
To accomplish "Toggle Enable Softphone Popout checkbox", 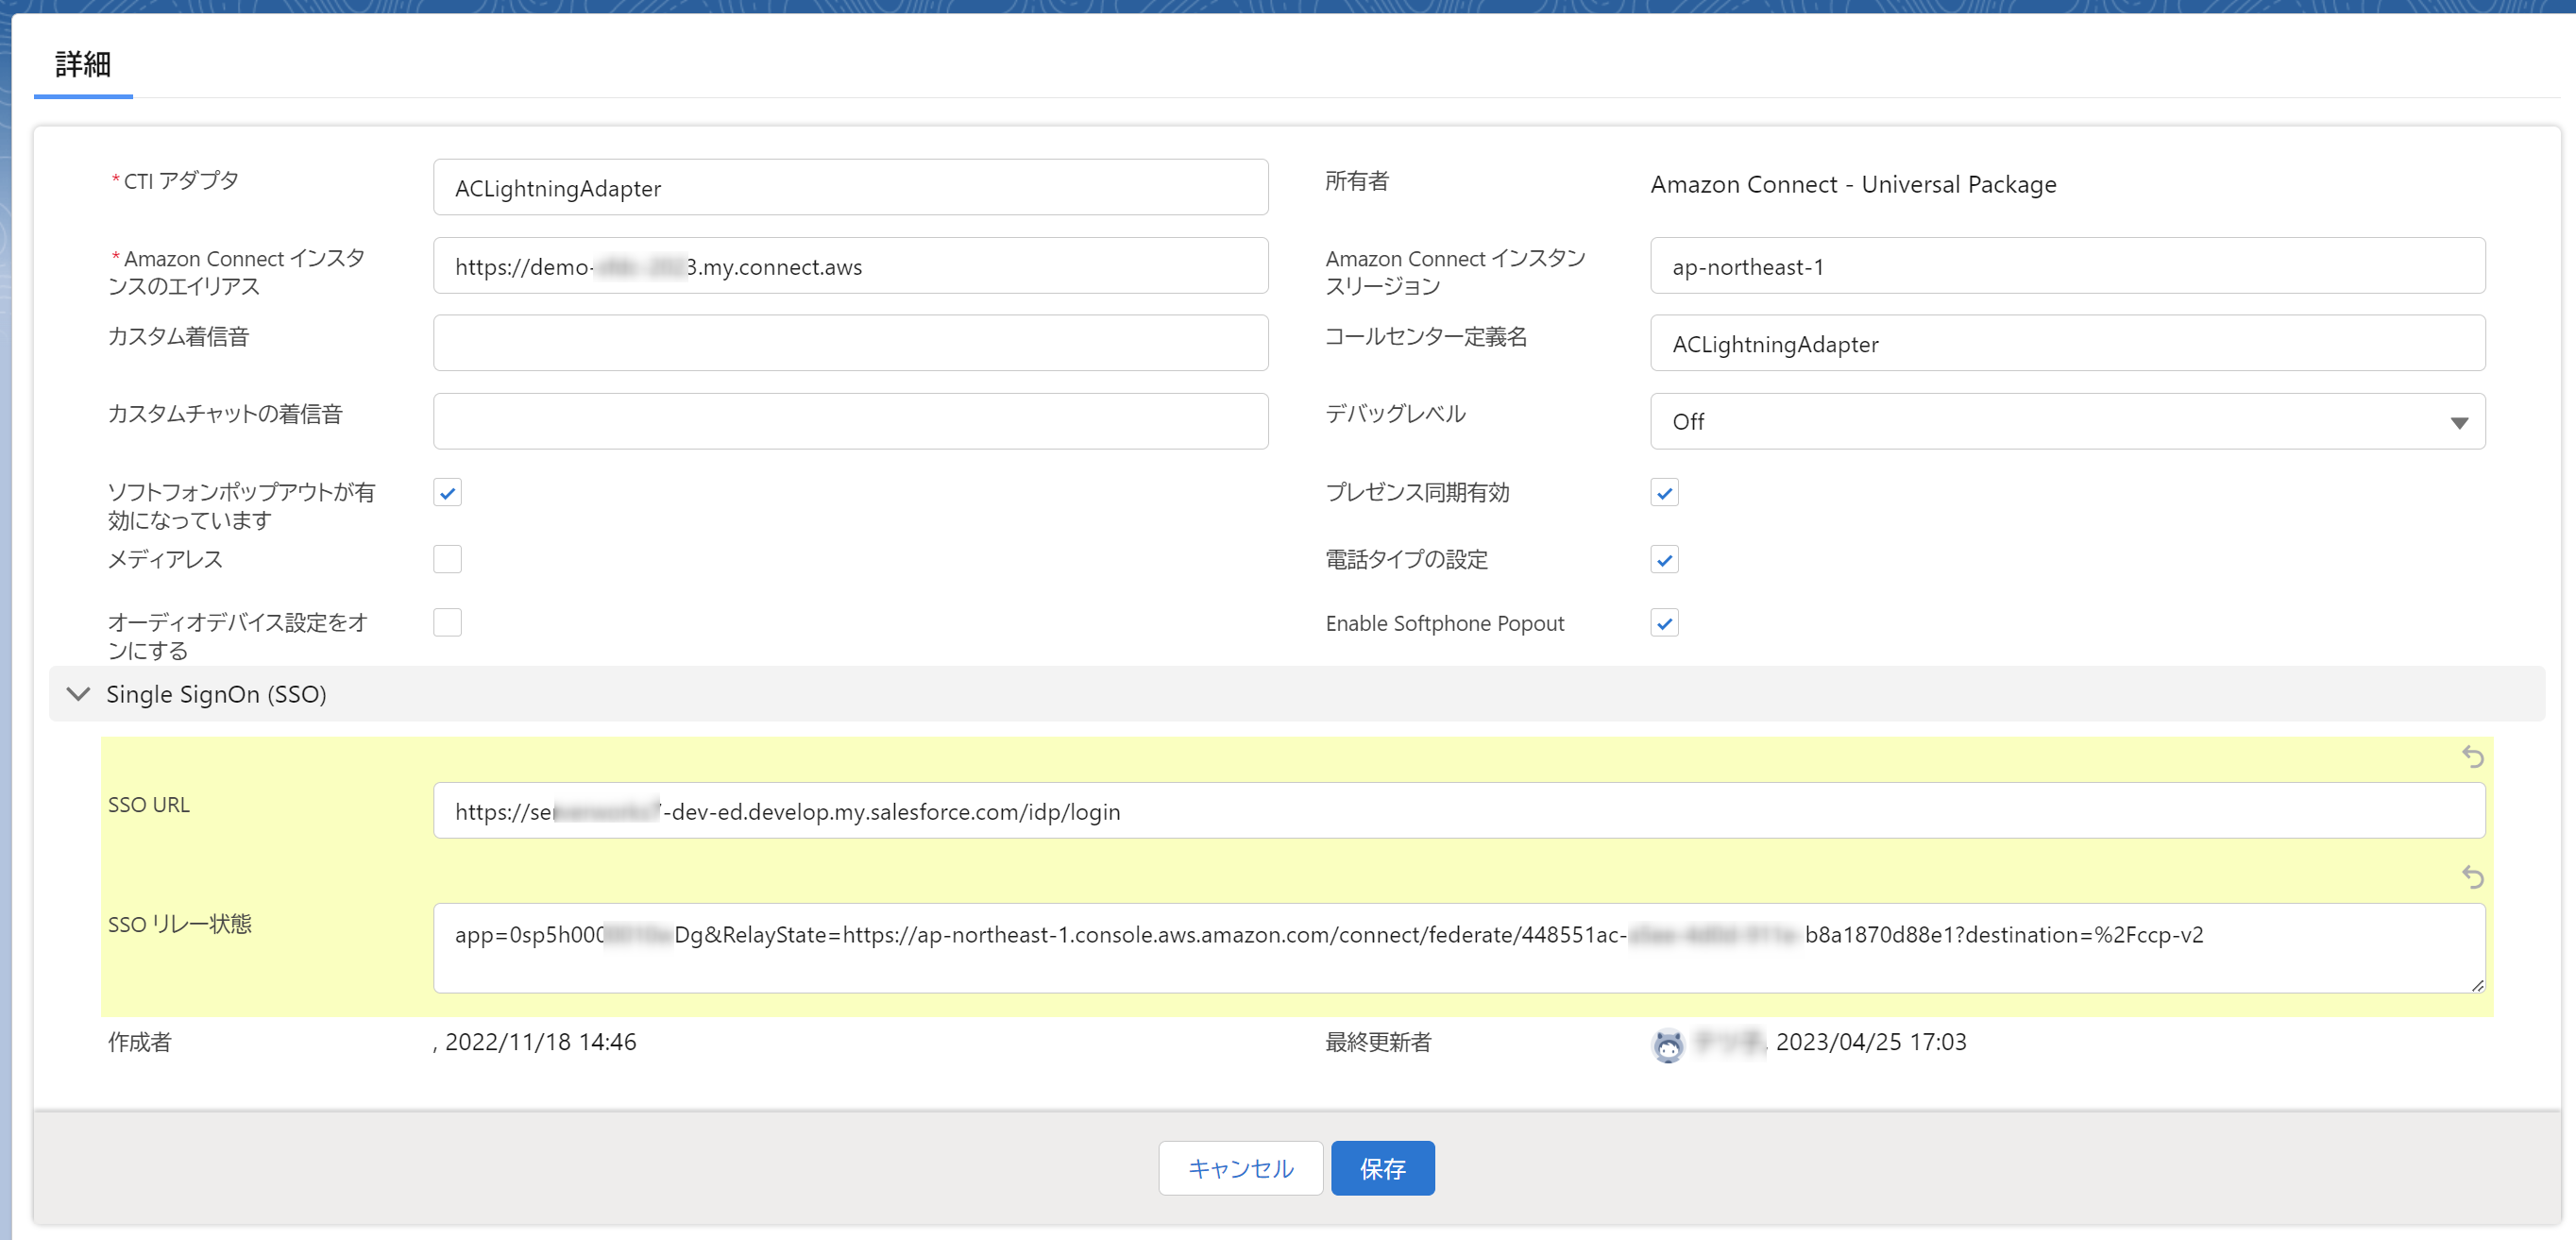I will (x=1664, y=622).
